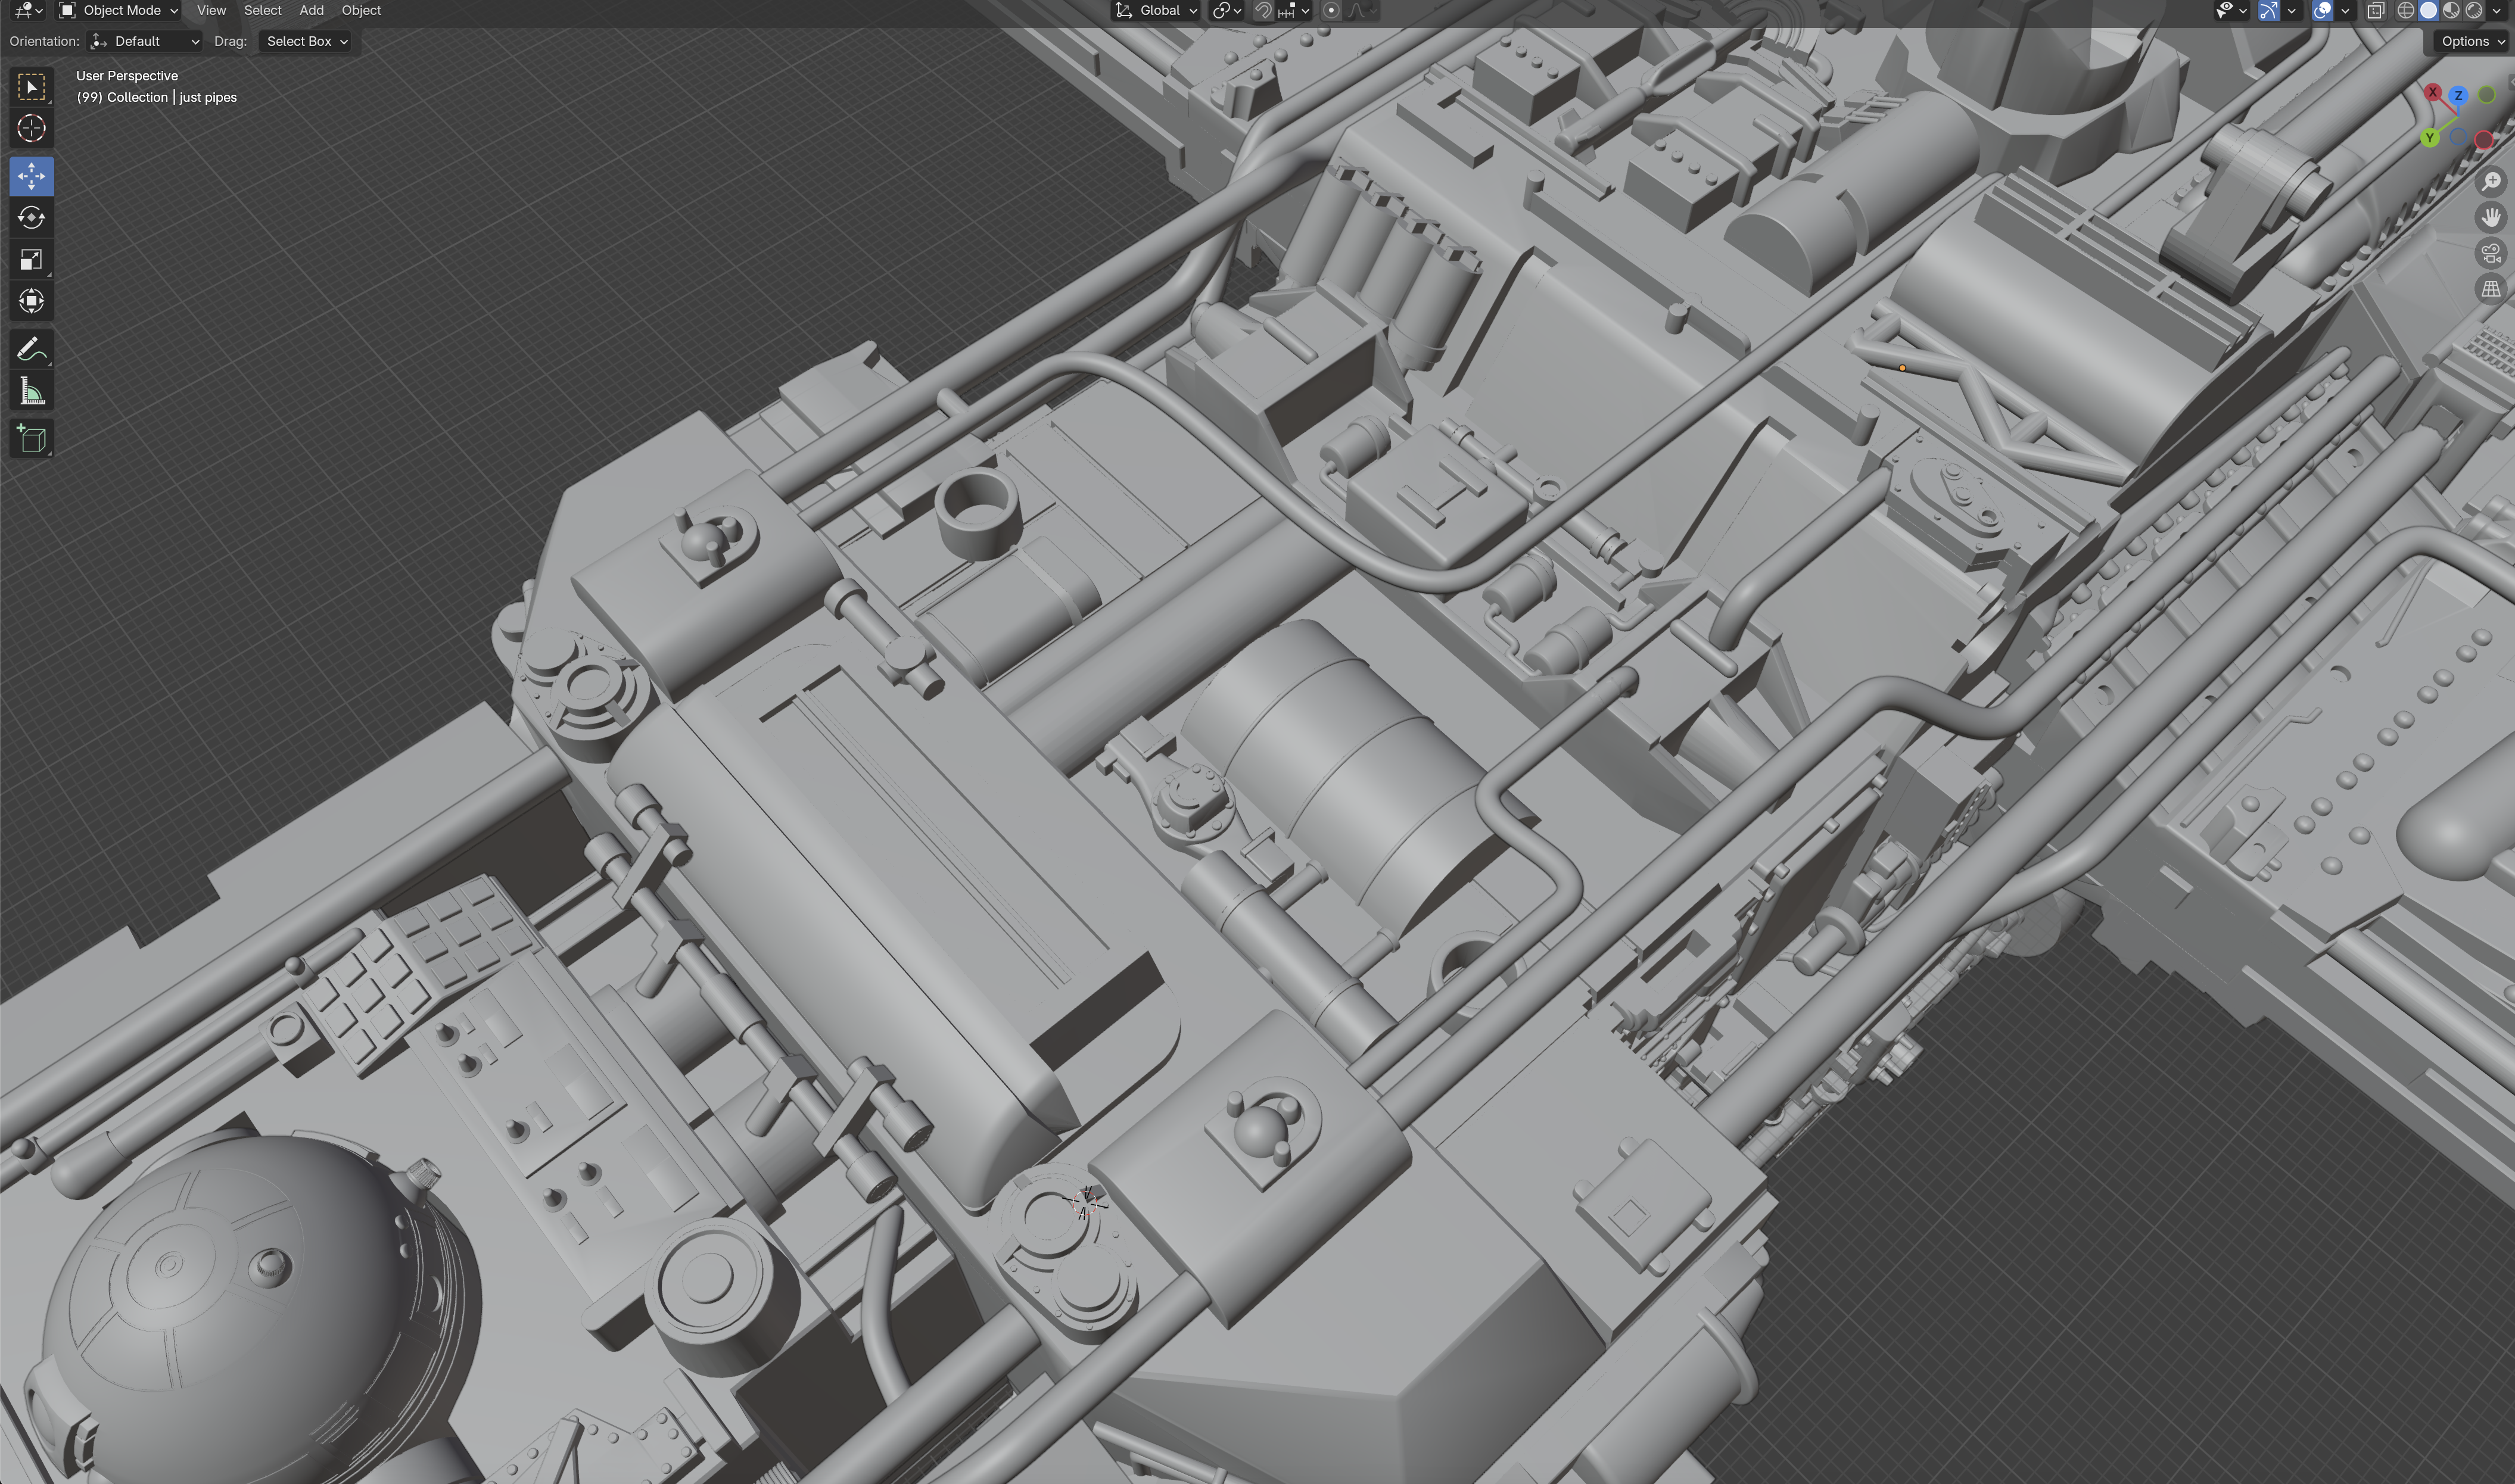Open the Drag Select Box dropdown

tap(306, 41)
